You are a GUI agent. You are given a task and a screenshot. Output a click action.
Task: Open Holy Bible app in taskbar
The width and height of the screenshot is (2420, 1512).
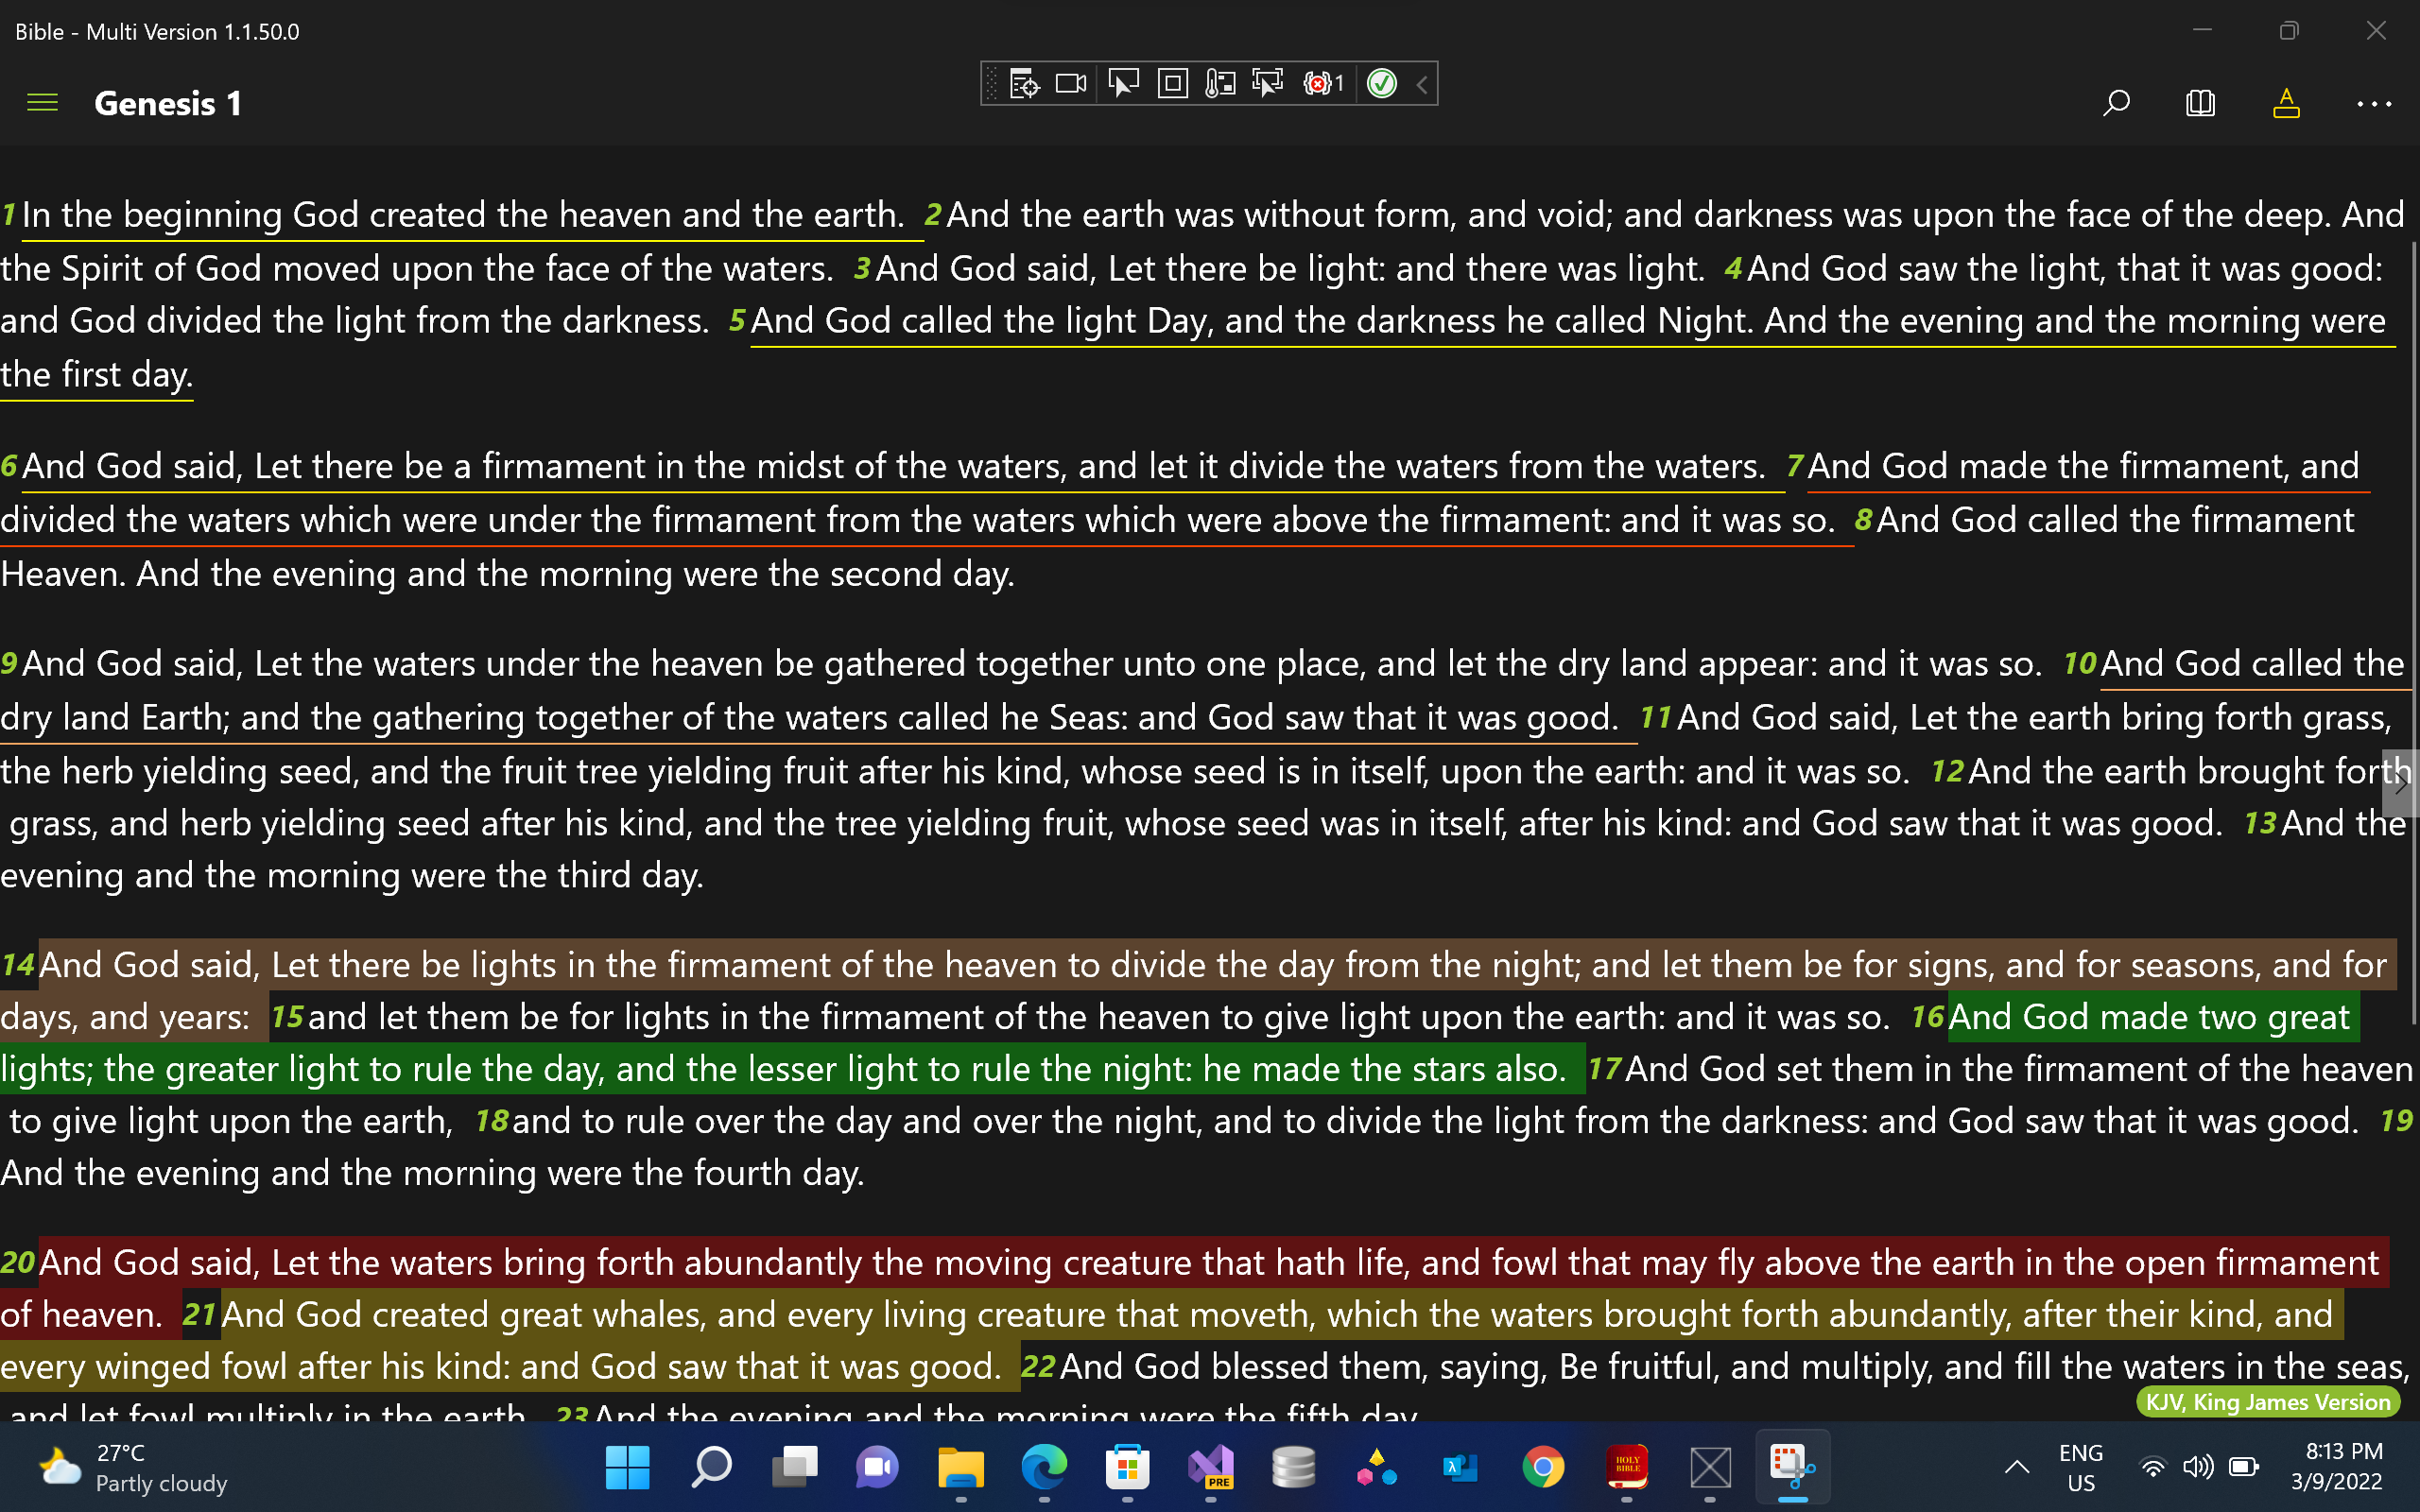pyautogui.click(x=1627, y=1467)
